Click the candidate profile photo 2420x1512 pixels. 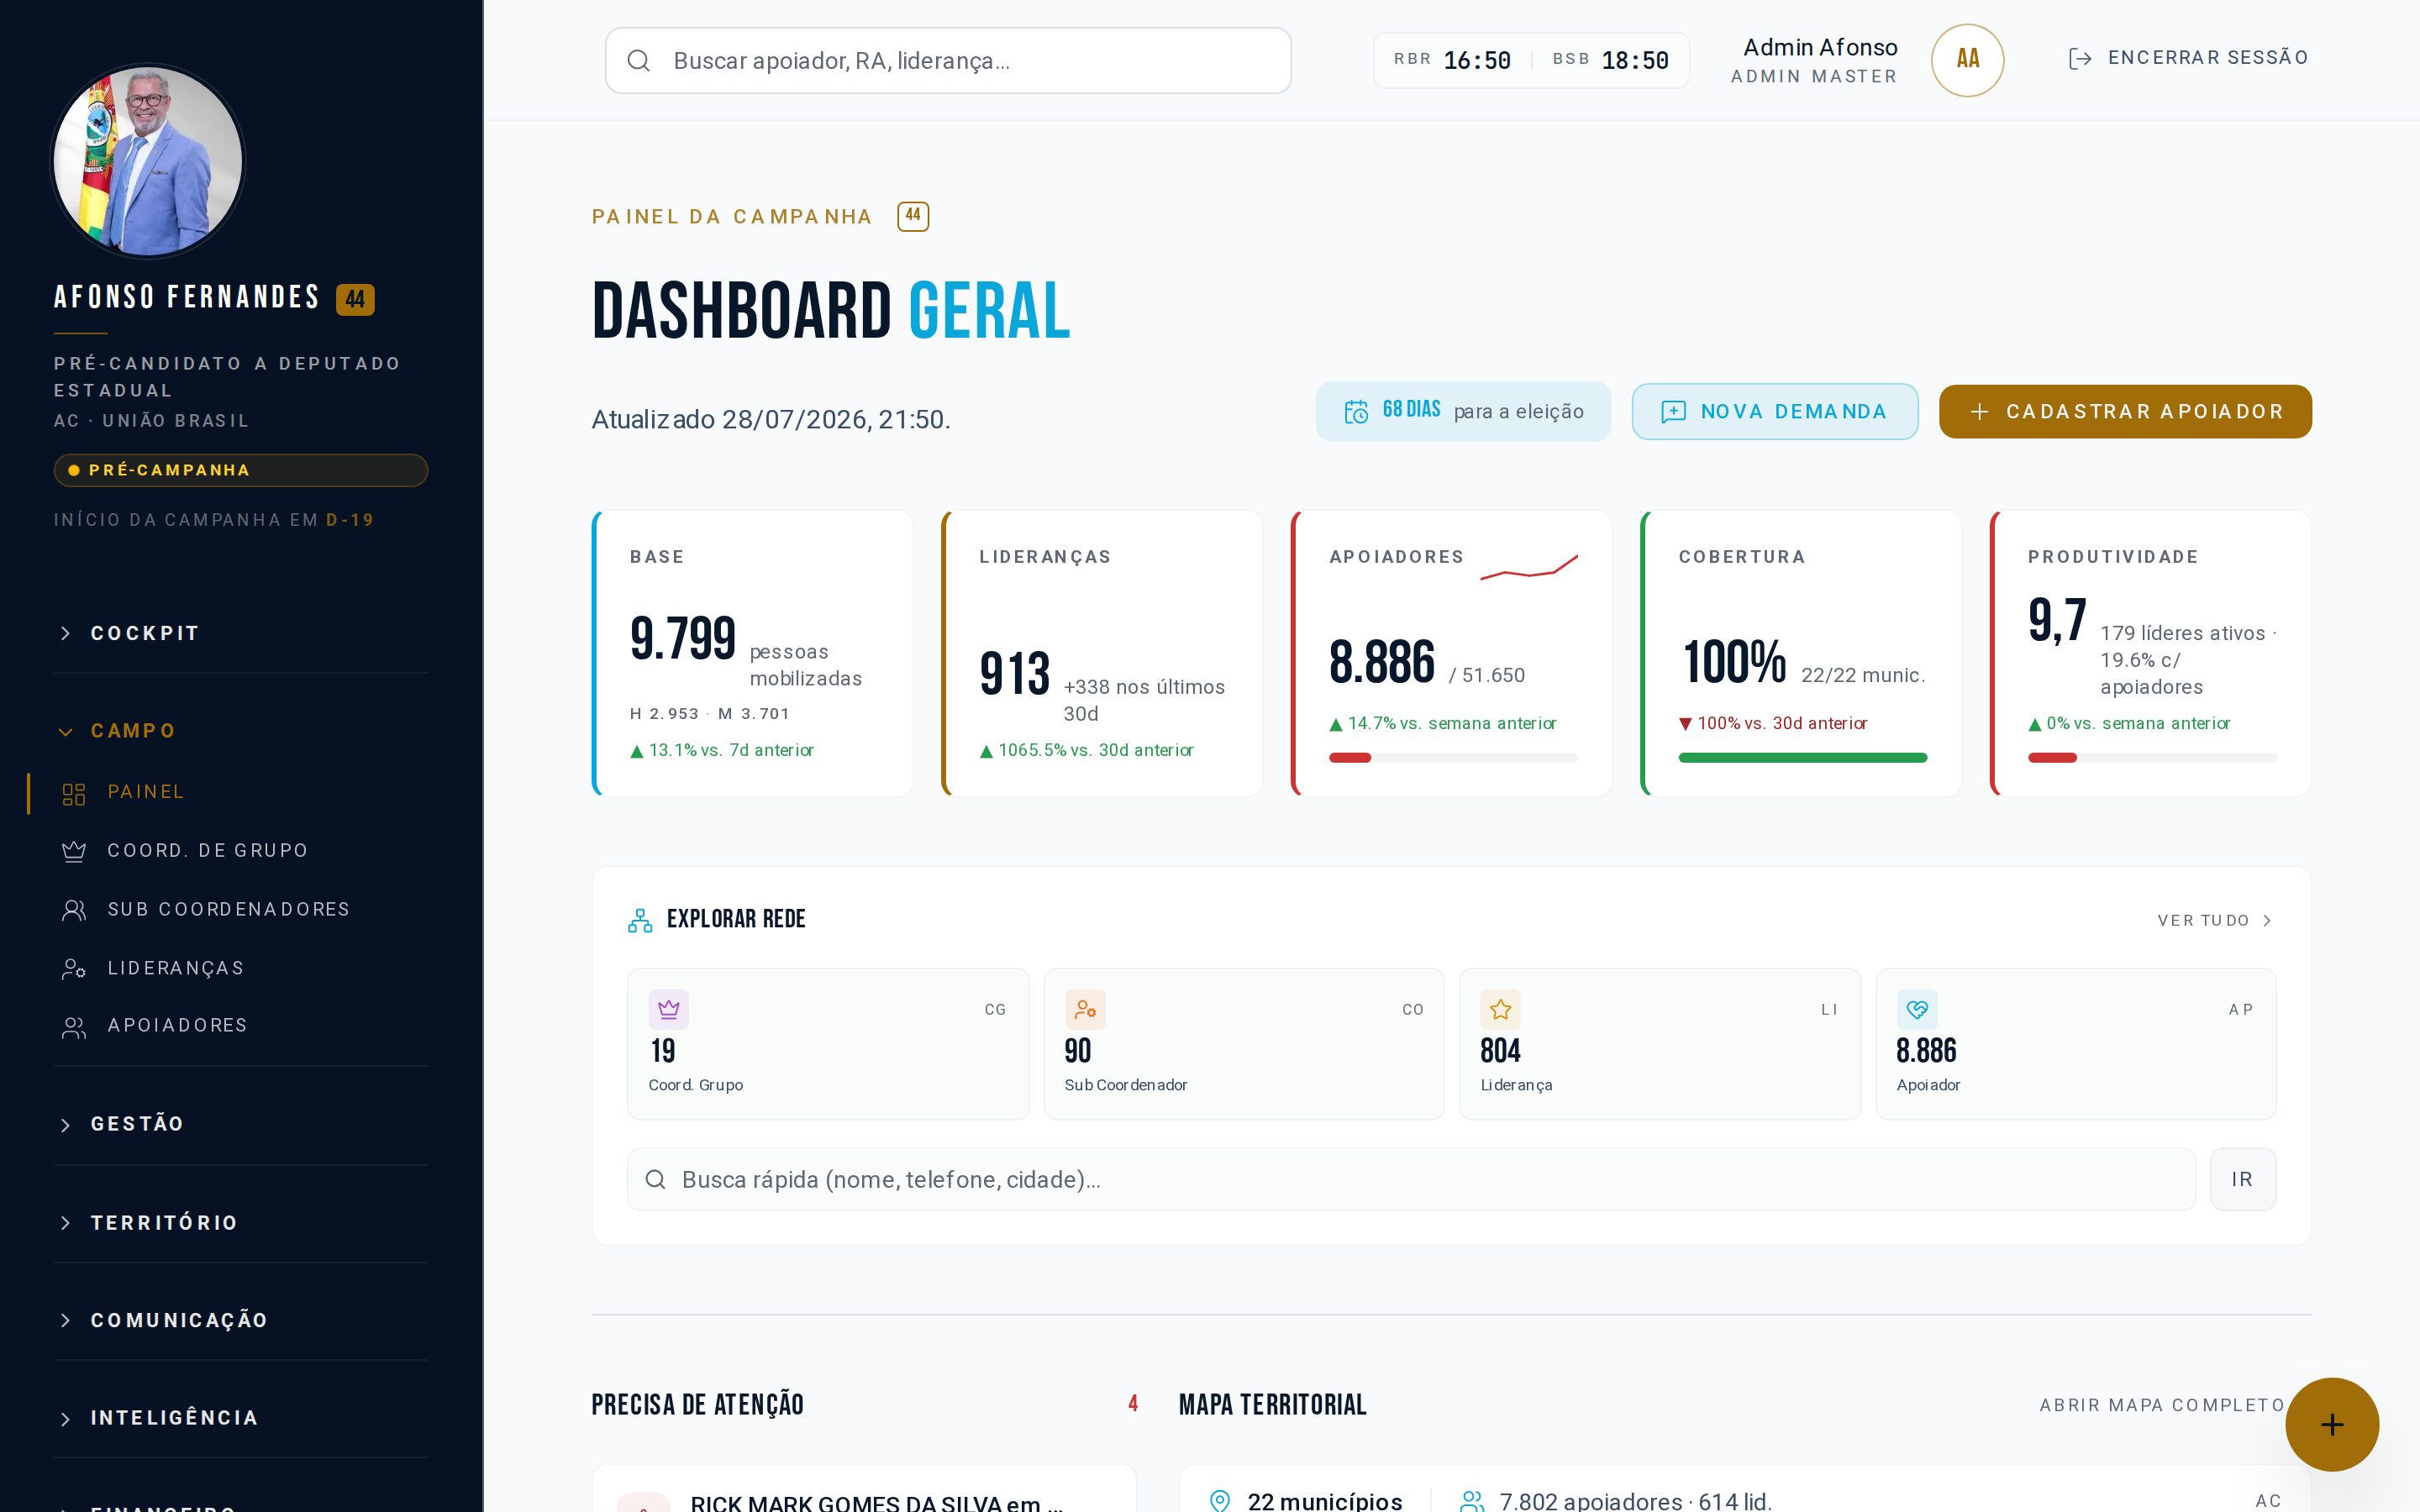pyautogui.click(x=148, y=161)
